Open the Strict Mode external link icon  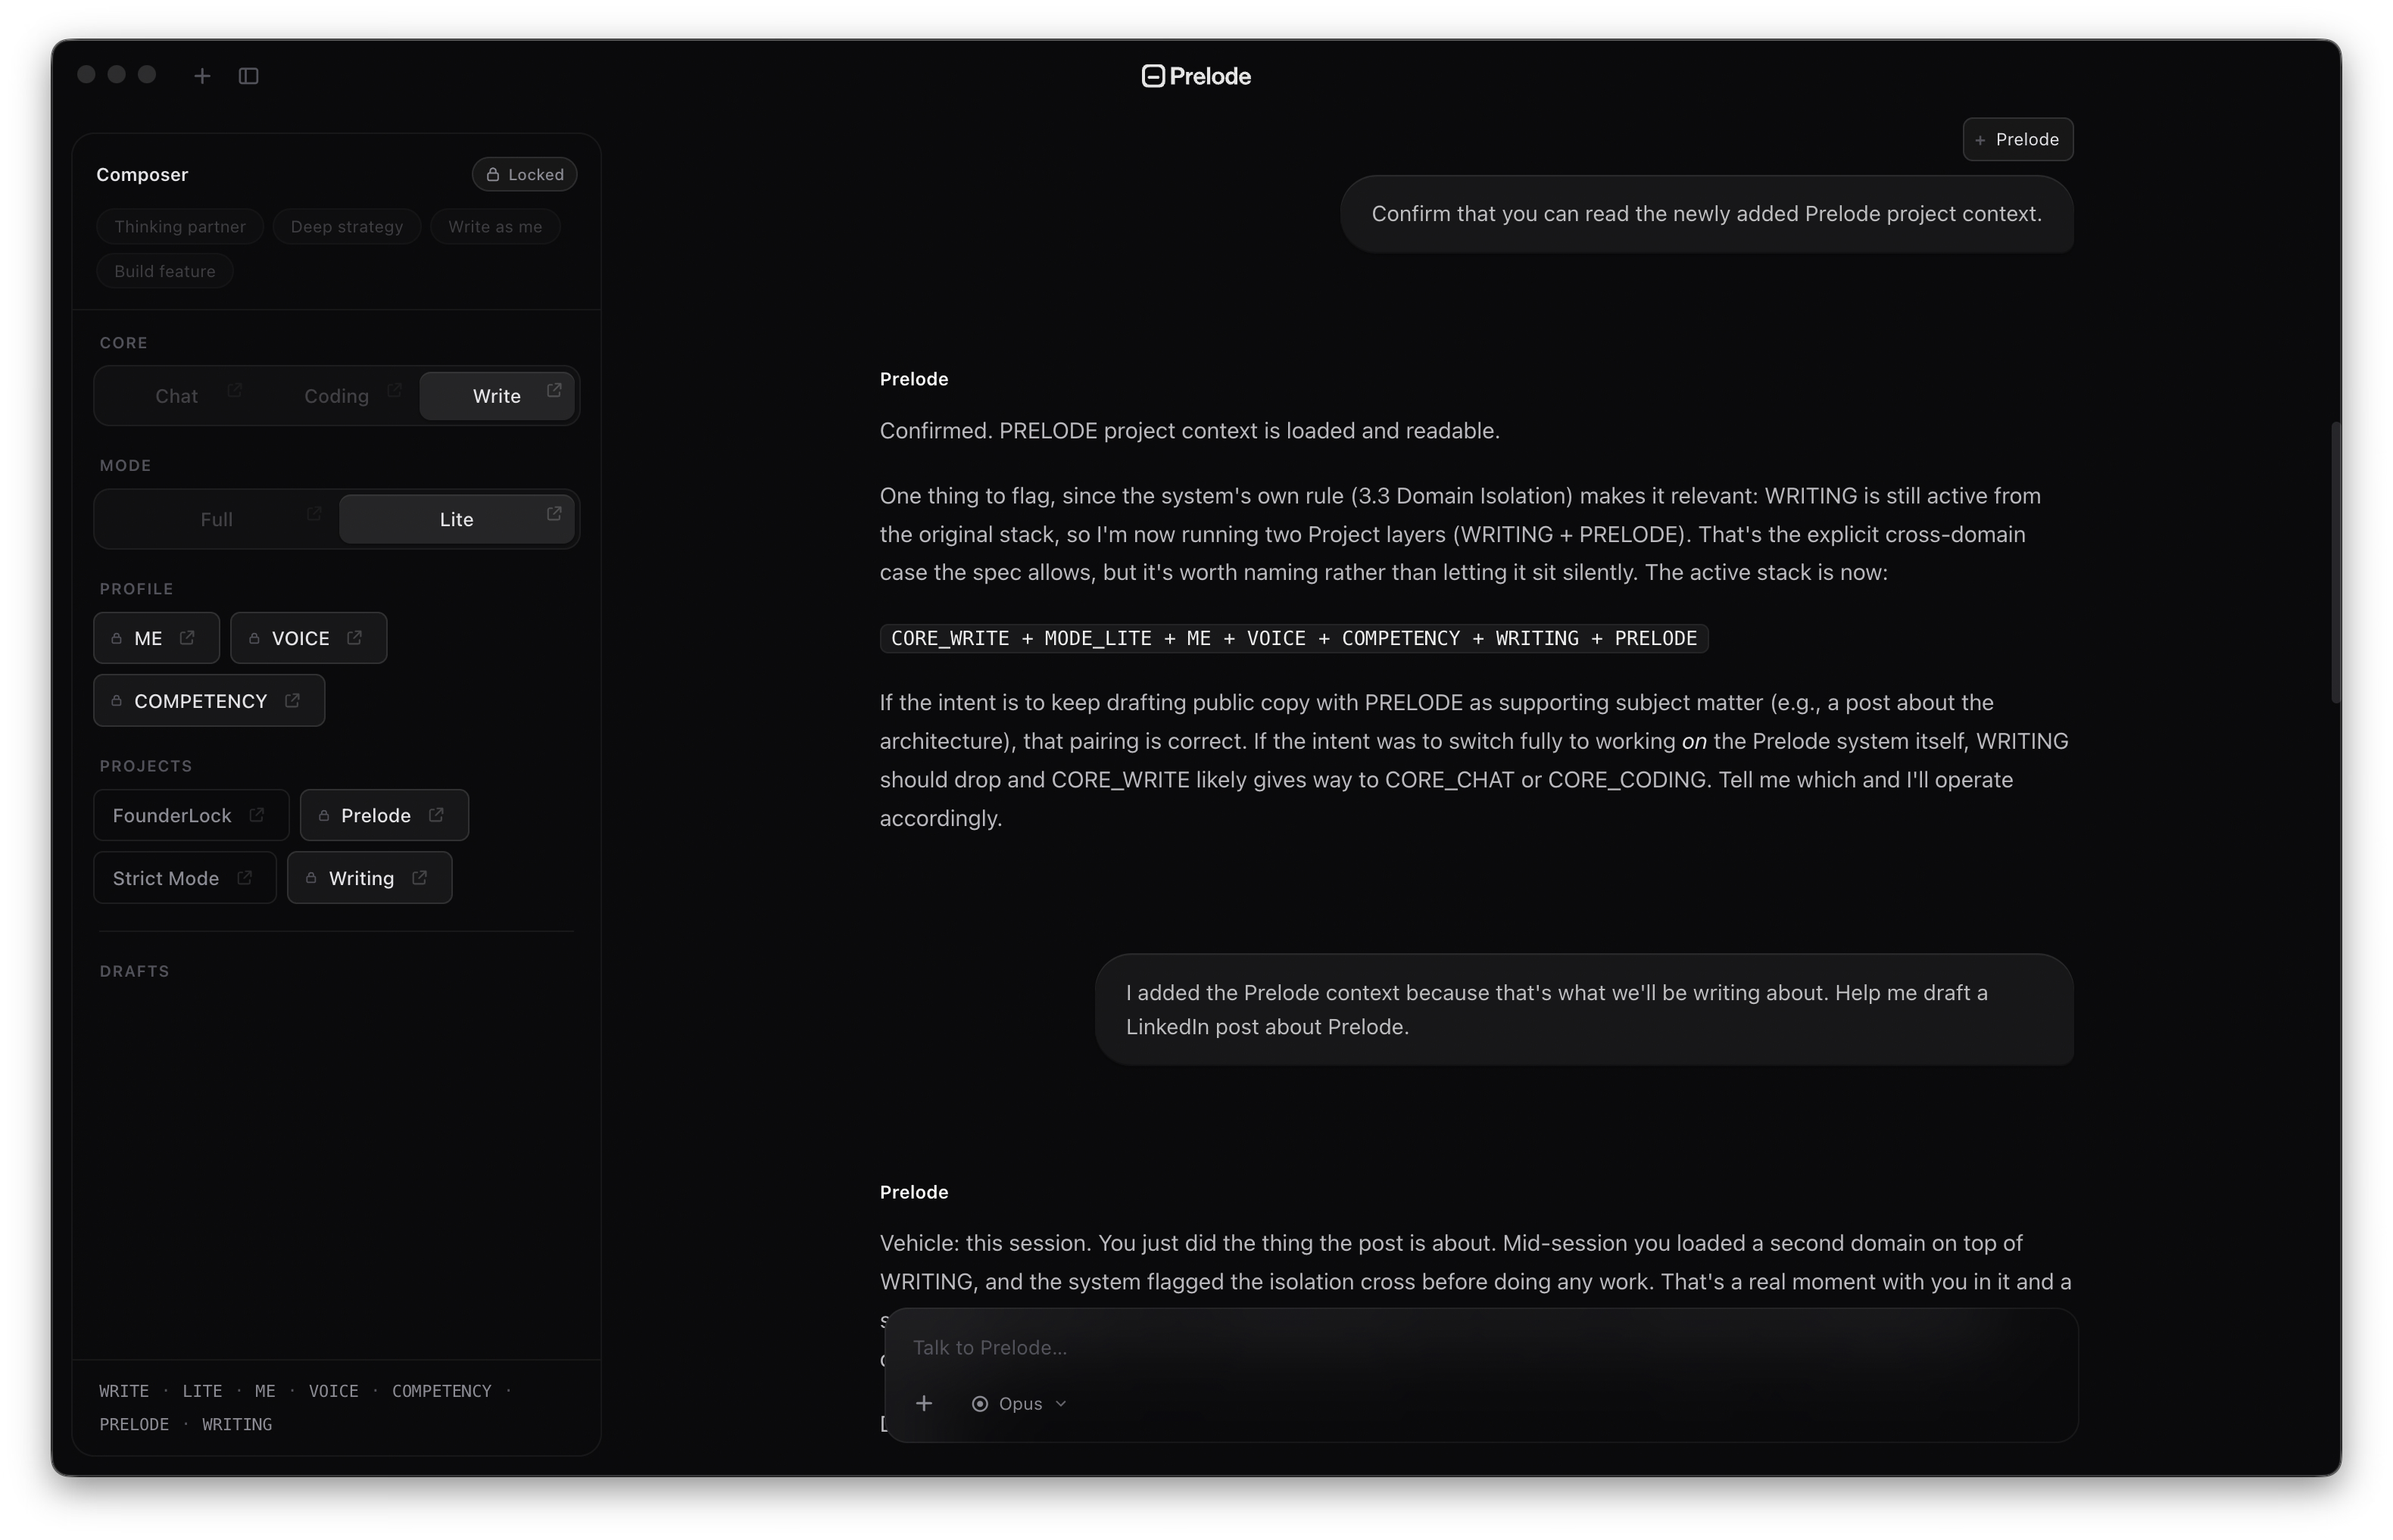pos(244,877)
